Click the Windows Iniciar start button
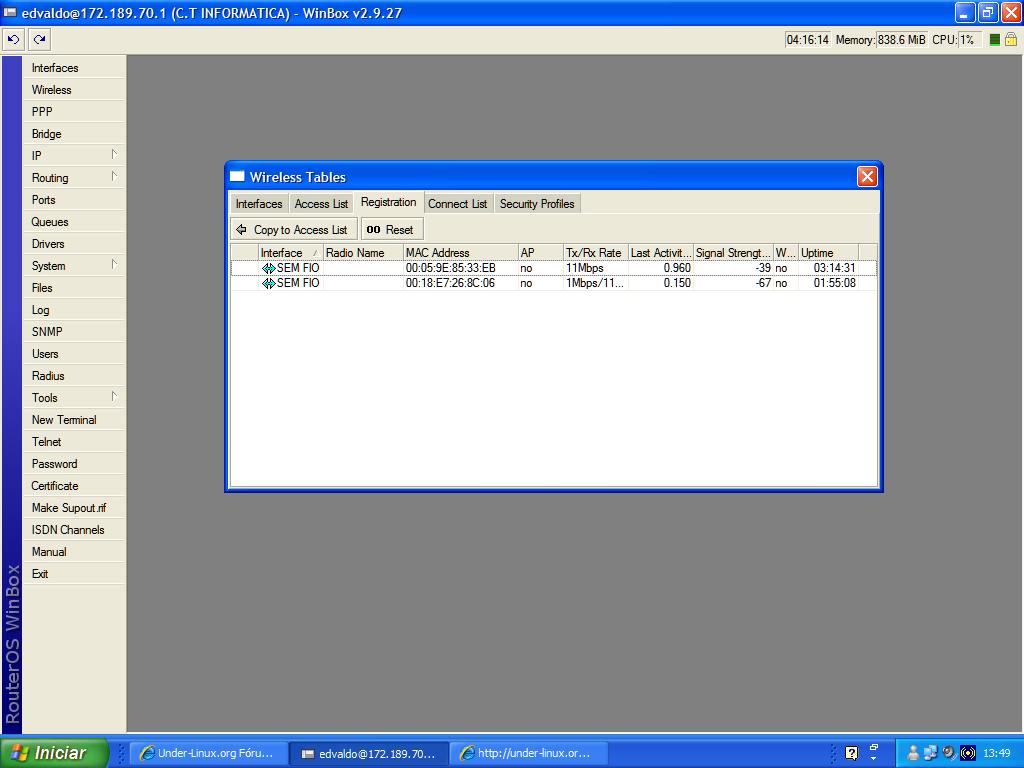 point(54,753)
